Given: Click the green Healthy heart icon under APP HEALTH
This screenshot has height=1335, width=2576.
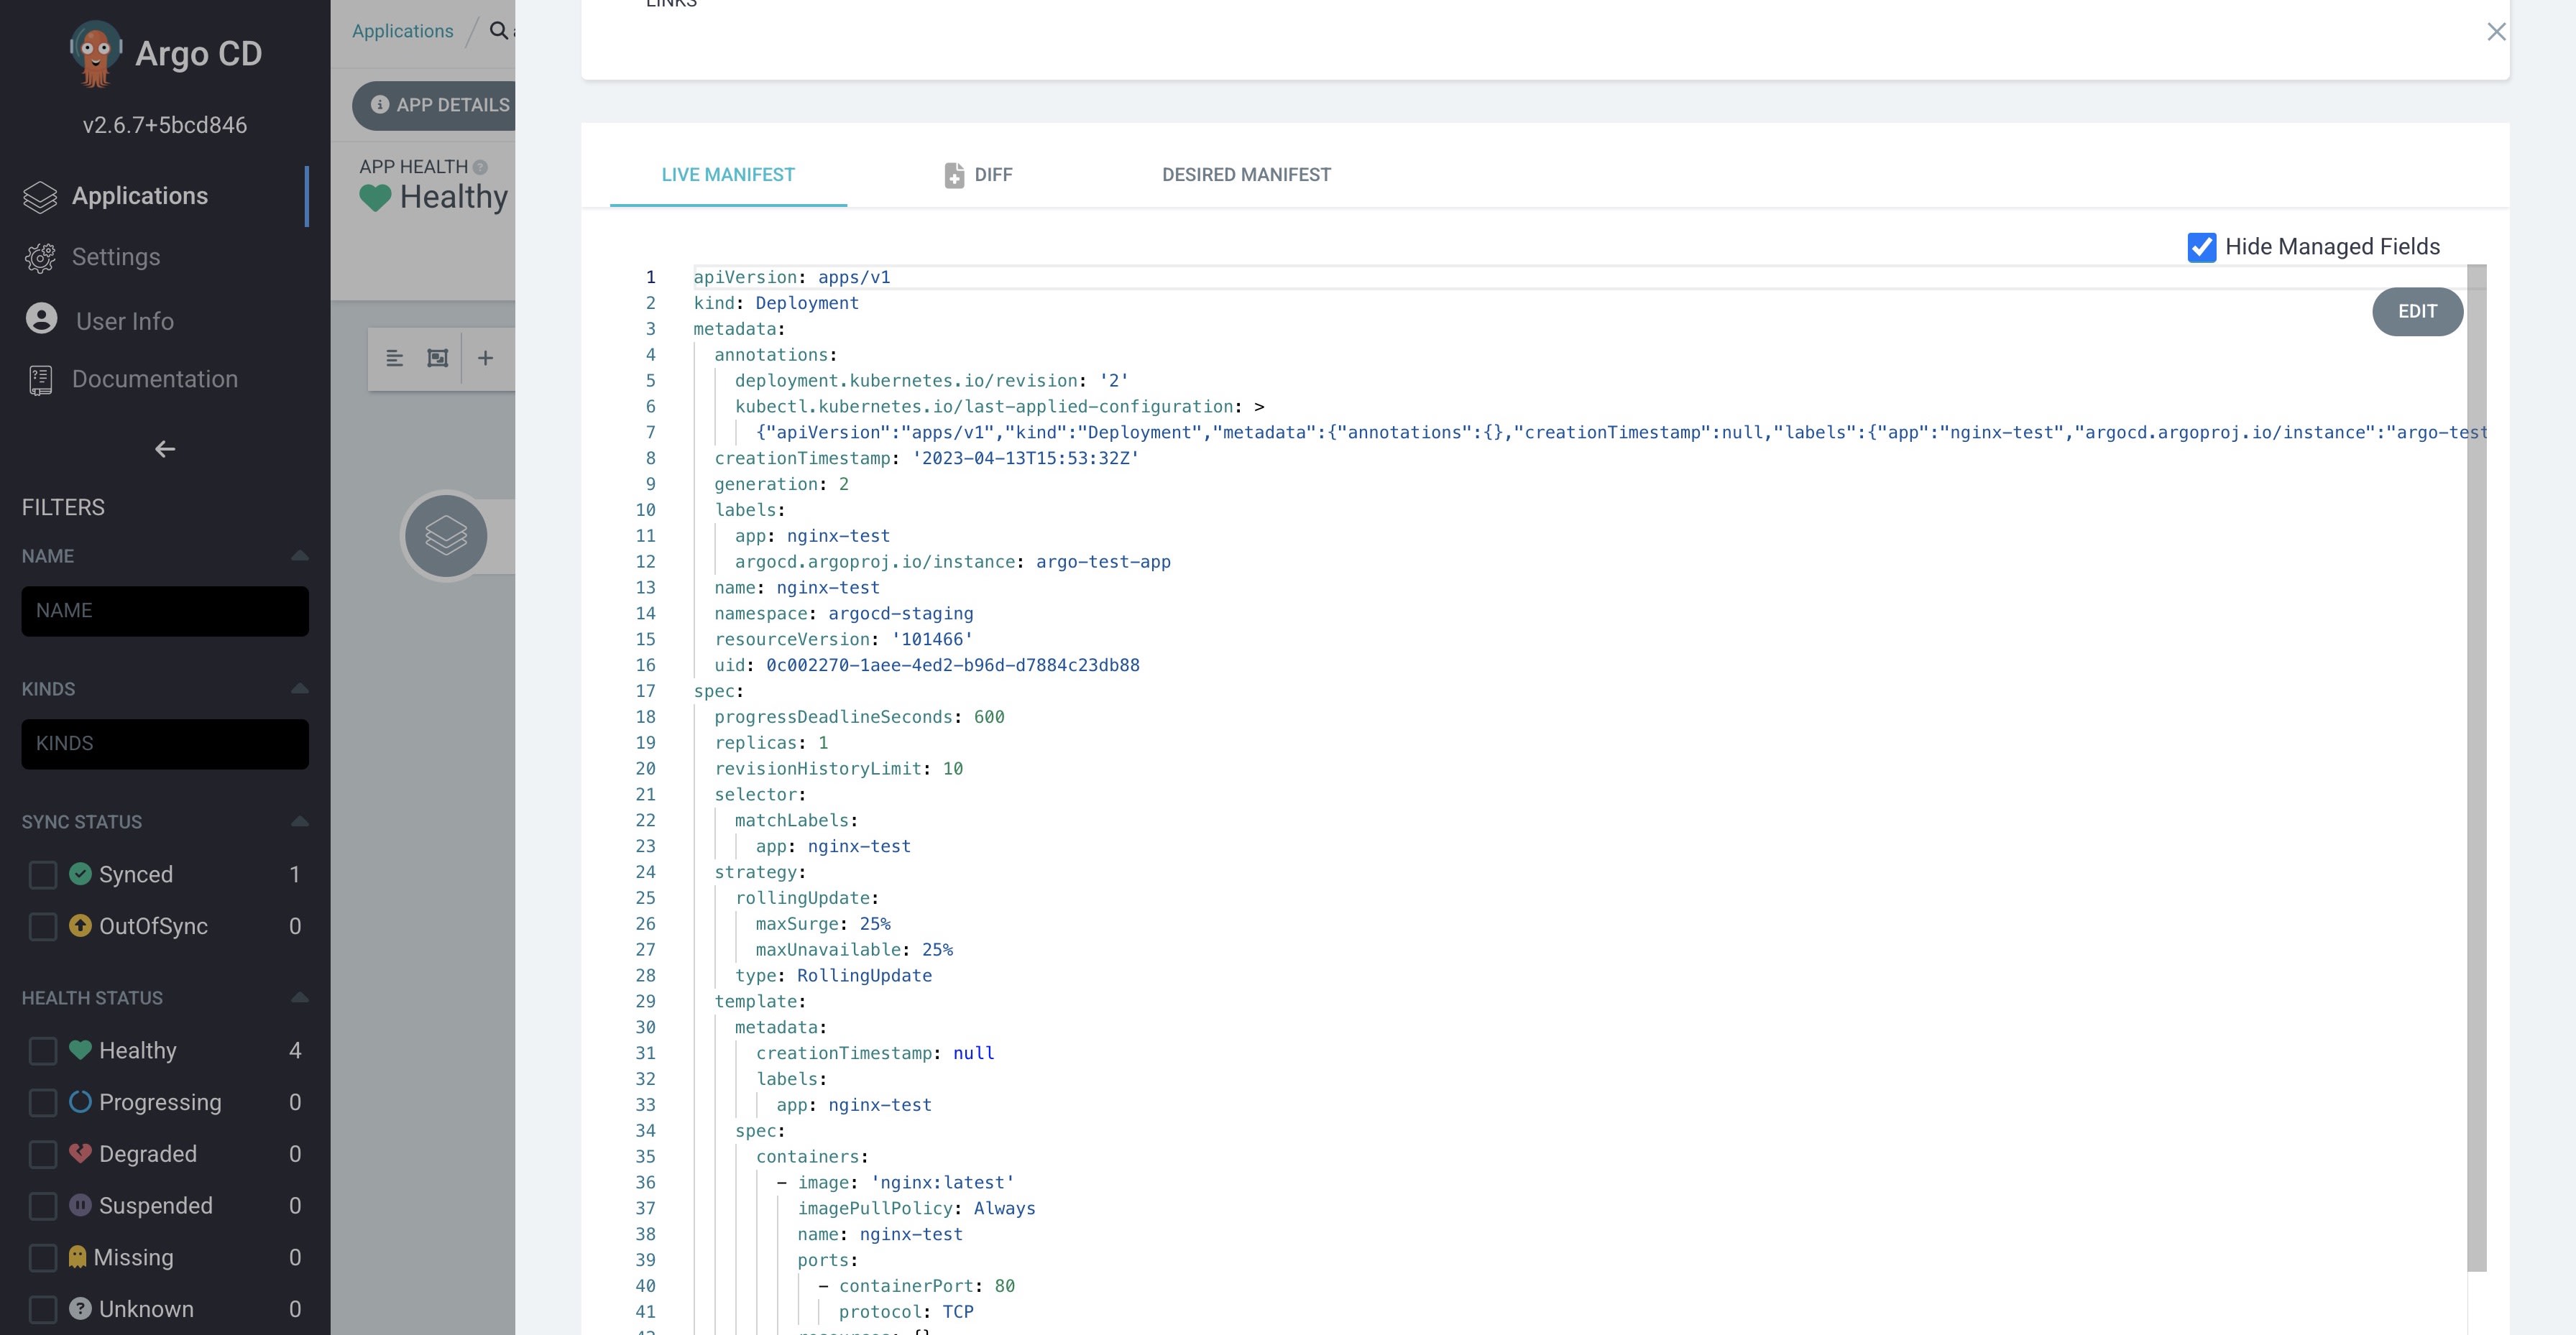Looking at the screenshot, I should 375,198.
